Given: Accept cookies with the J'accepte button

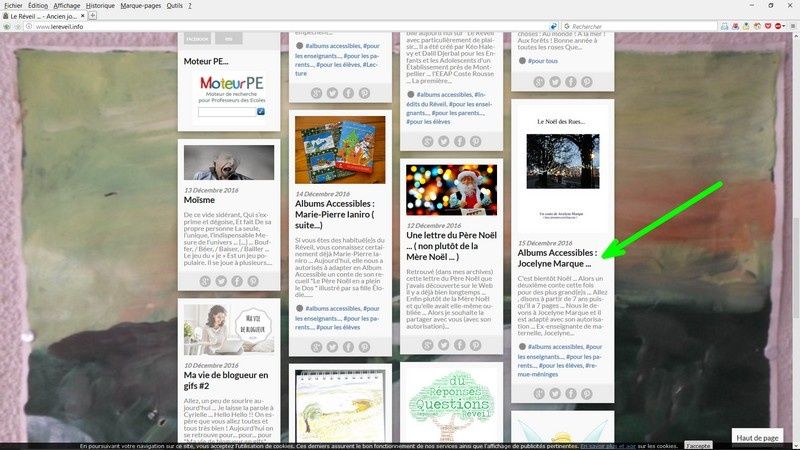Looking at the screenshot, I should point(697,446).
